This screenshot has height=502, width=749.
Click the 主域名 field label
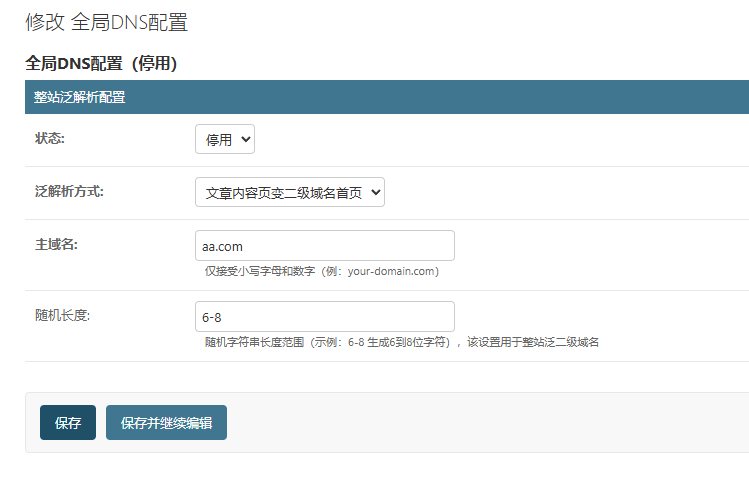(x=56, y=245)
